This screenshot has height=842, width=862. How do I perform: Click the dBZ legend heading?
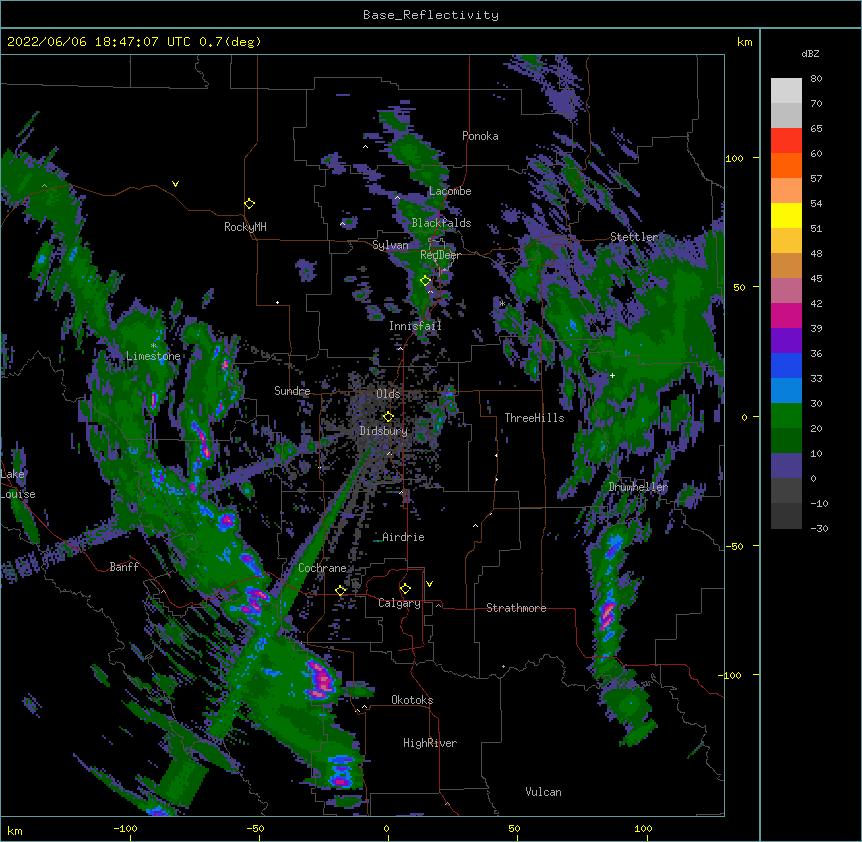(x=810, y=53)
